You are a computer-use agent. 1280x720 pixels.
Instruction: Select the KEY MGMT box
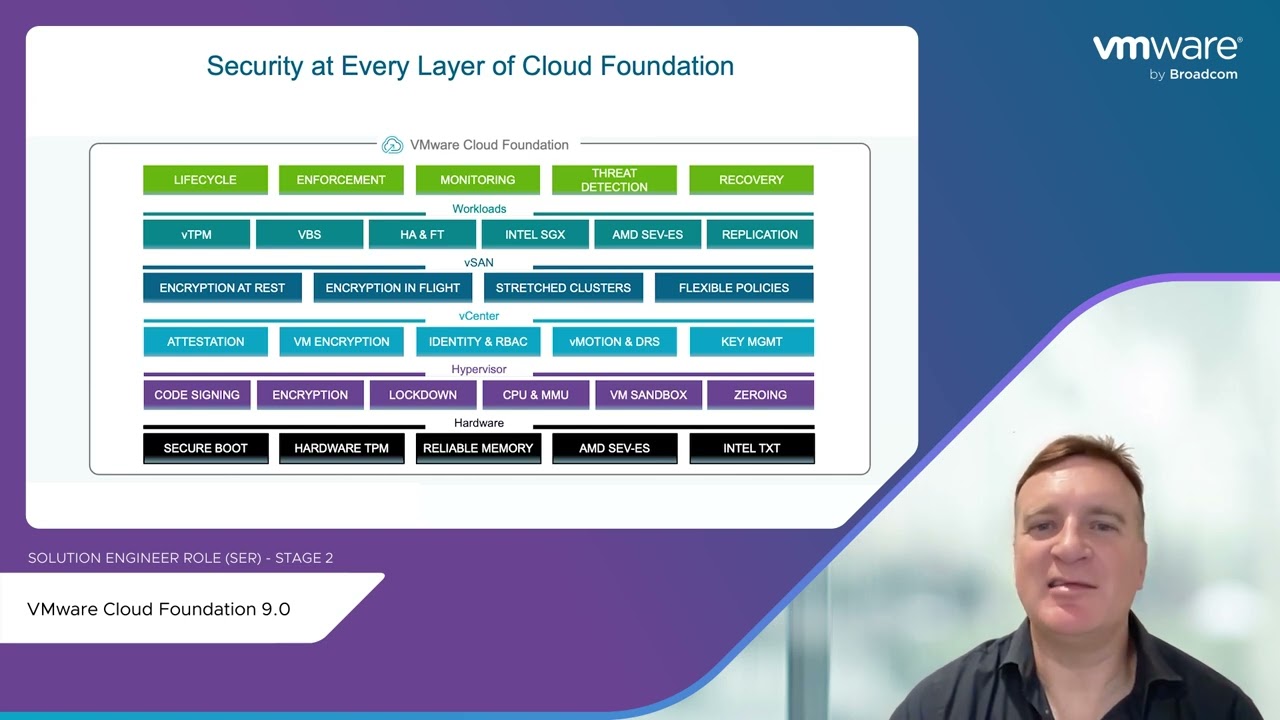751,341
